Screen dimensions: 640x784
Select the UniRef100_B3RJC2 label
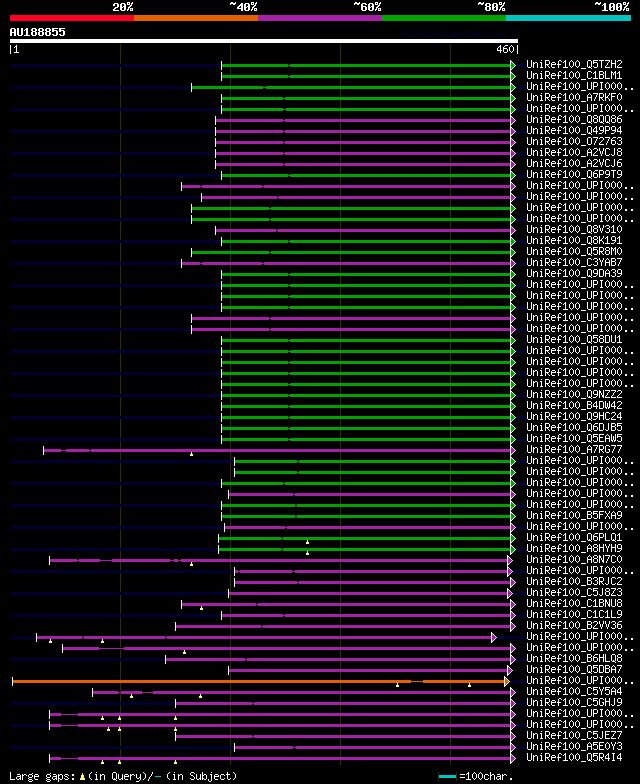(574, 581)
